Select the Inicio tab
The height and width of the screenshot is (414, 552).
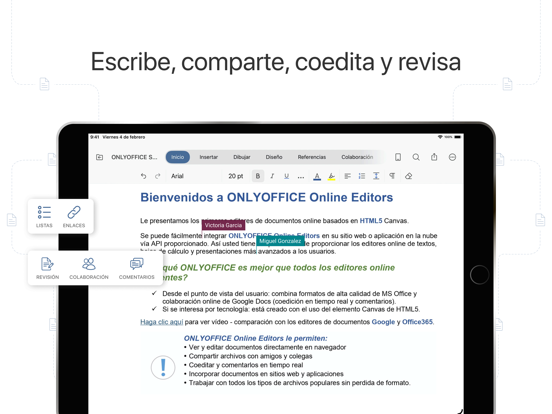(x=178, y=157)
